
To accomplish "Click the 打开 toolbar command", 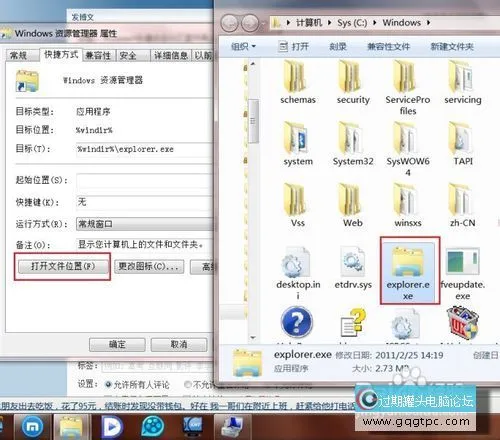I will 294,46.
